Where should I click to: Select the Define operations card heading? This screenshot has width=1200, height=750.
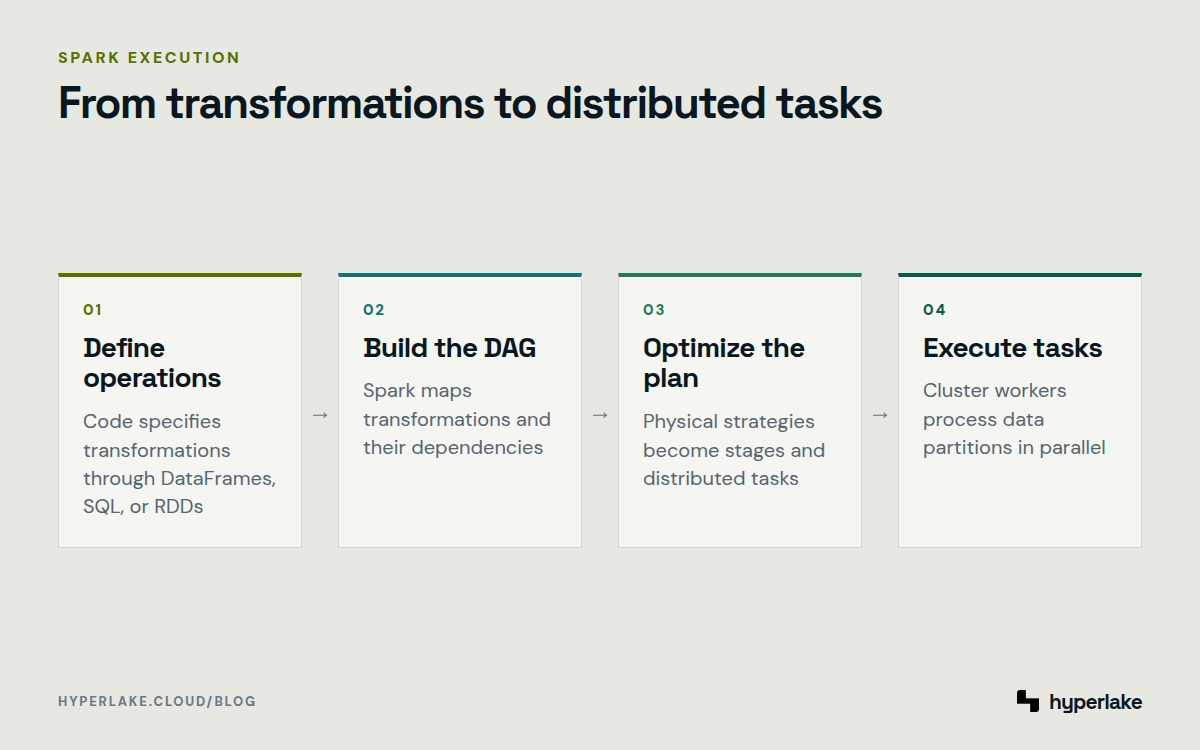[152, 363]
